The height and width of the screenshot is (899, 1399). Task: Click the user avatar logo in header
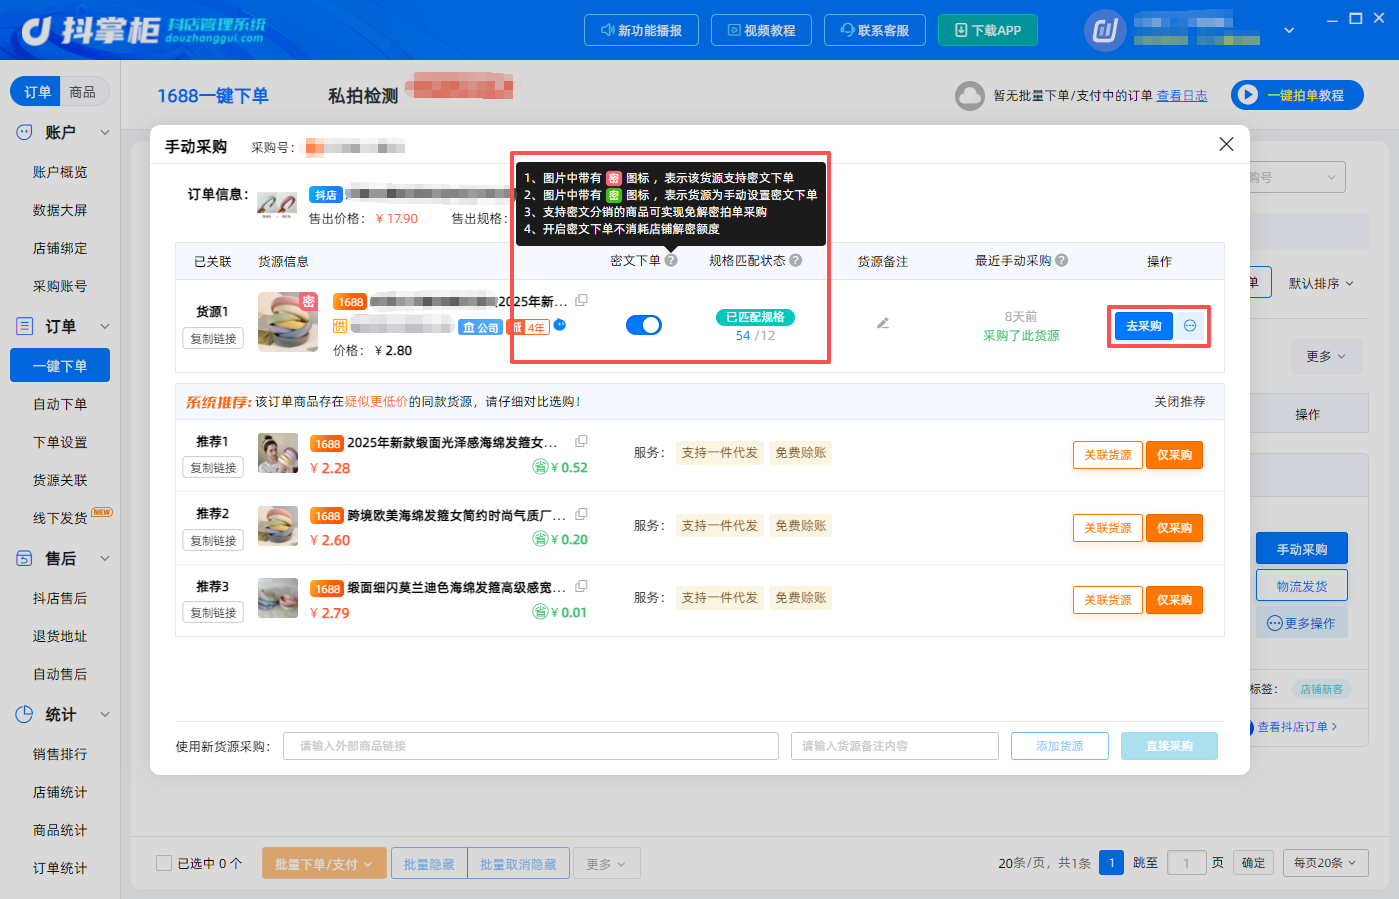click(x=1105, y=30)
